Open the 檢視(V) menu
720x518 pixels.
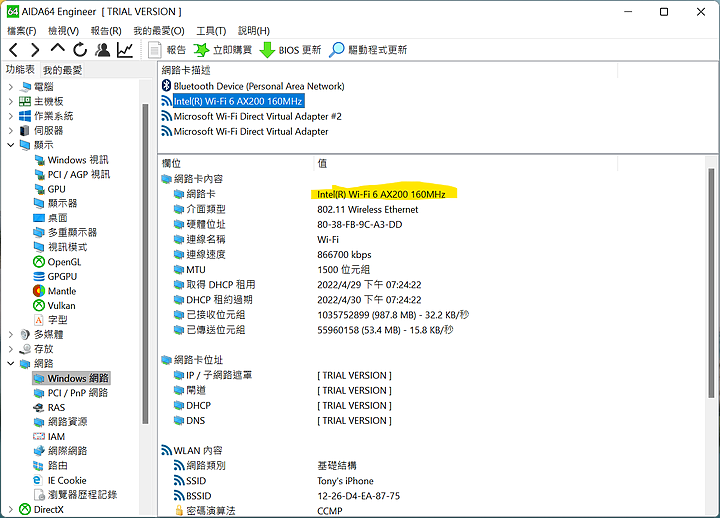[x=63, y=31]
